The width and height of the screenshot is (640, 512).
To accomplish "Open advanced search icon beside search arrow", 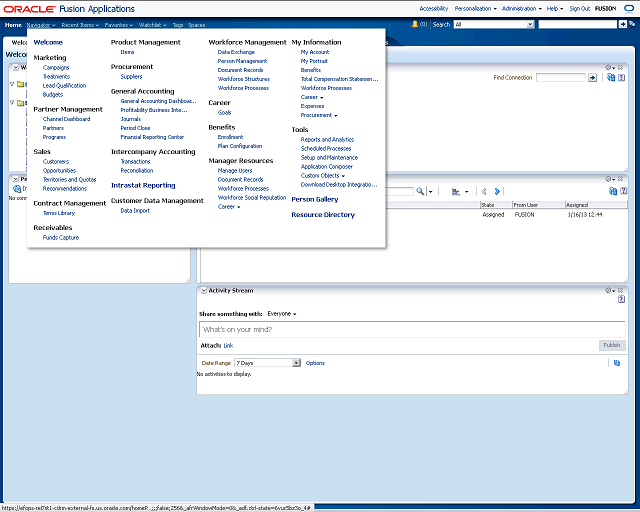I will tap(632, 24).
